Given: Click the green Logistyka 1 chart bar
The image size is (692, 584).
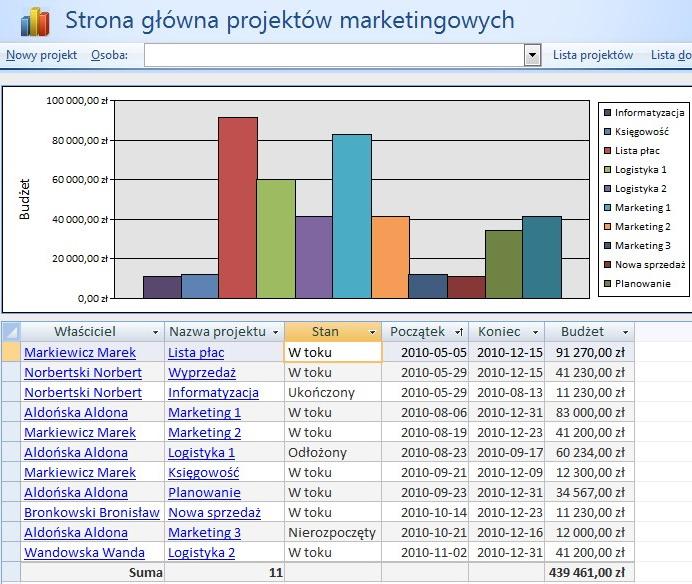Looking at the screenshot, I should click(x=276, y=239).
